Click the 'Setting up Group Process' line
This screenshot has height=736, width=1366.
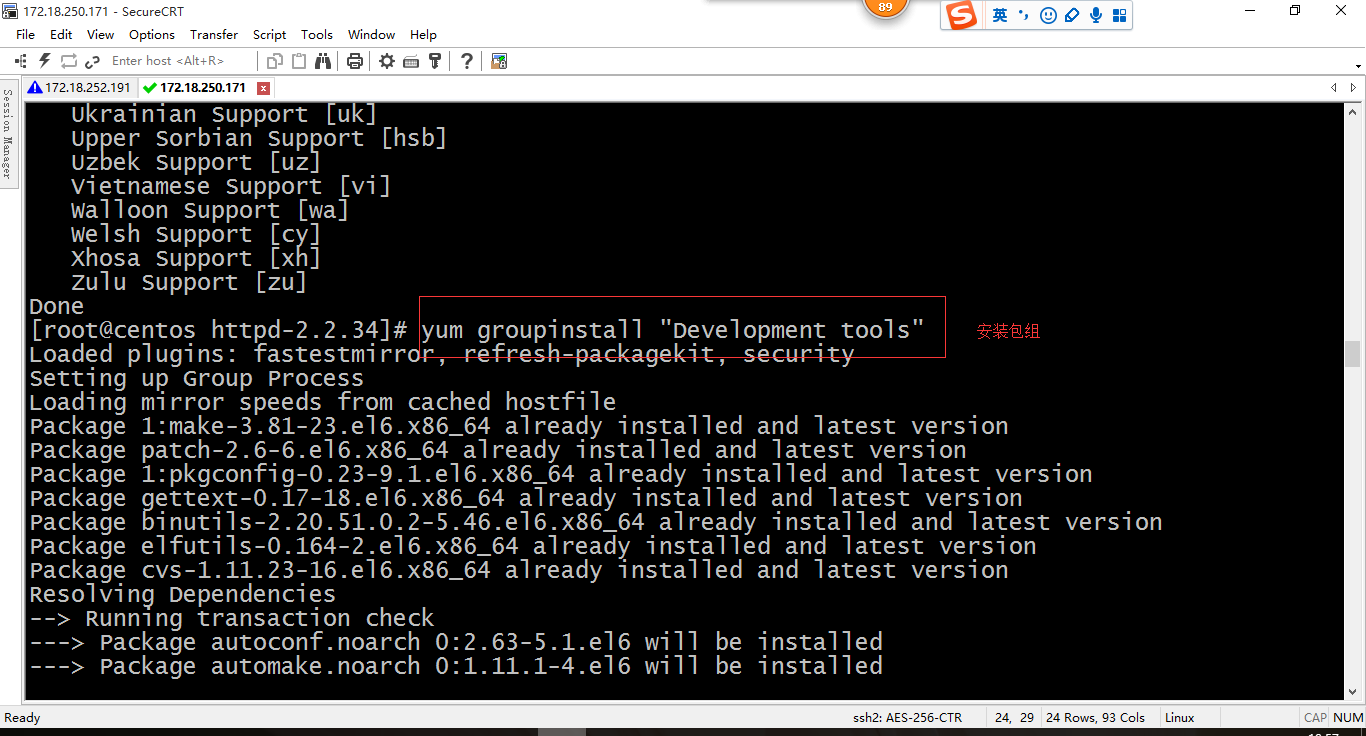click(197, 378)
